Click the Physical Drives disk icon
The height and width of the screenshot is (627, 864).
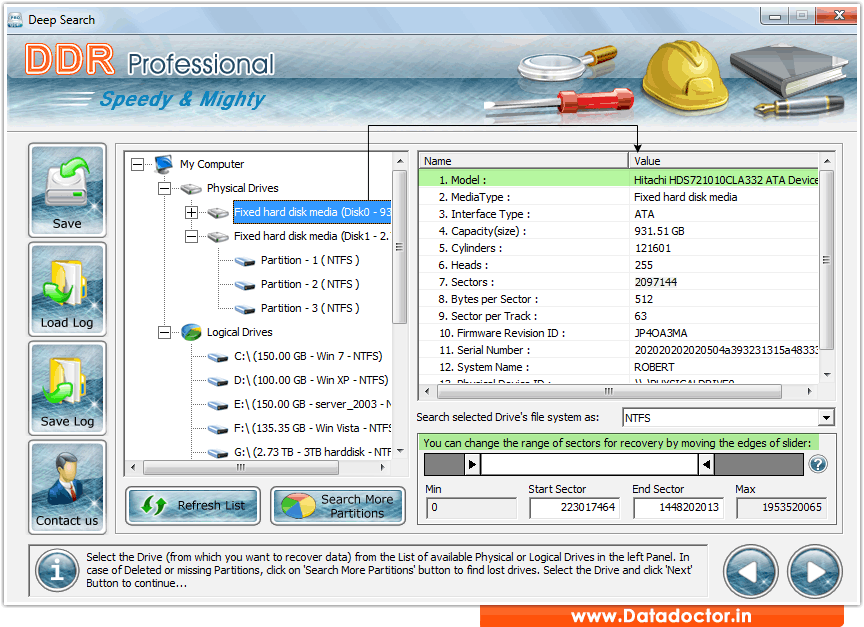coord(191,188)
